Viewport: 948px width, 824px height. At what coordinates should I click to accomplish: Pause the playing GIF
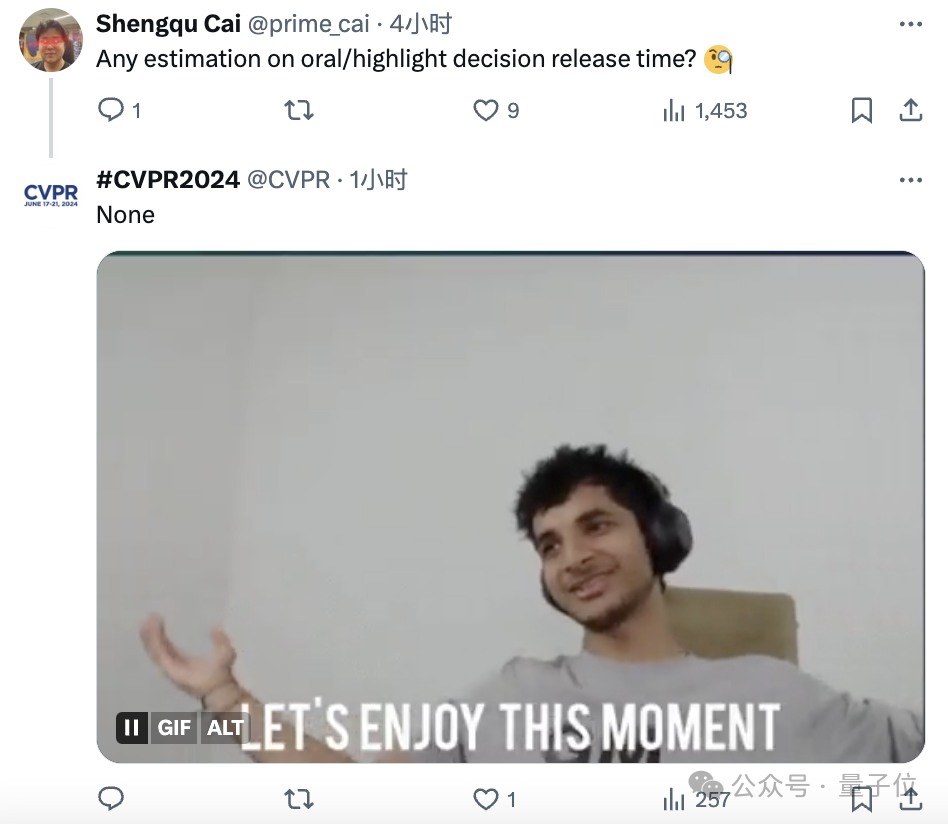[x=132, y=727]
